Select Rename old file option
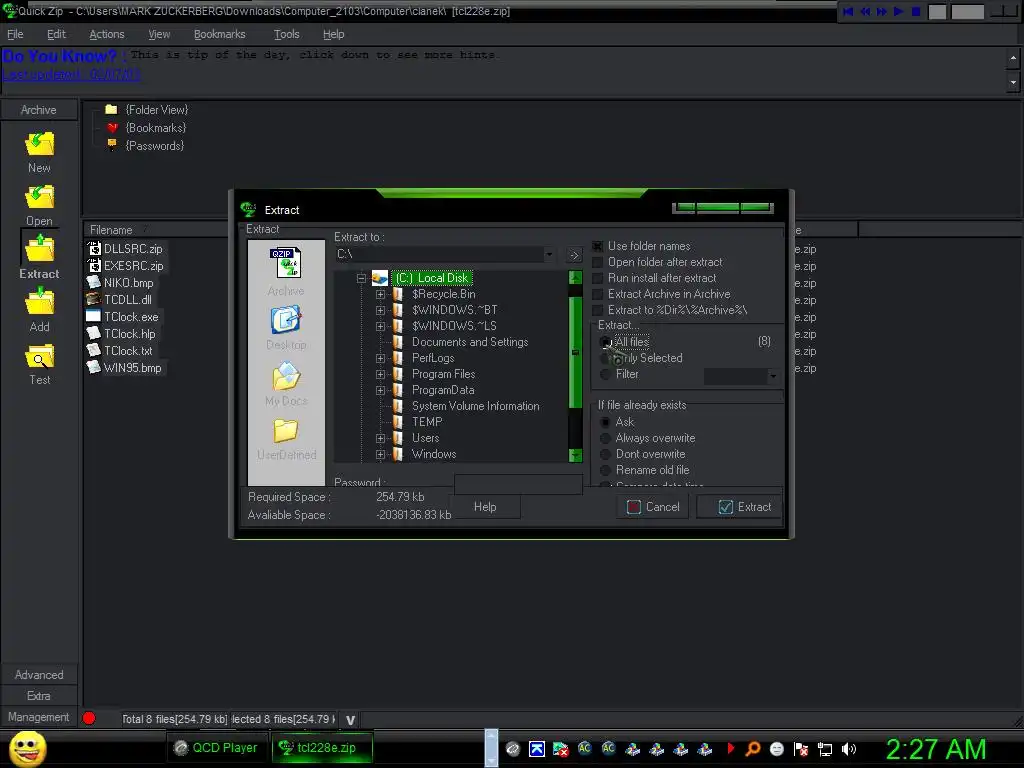 click(605, 470)
